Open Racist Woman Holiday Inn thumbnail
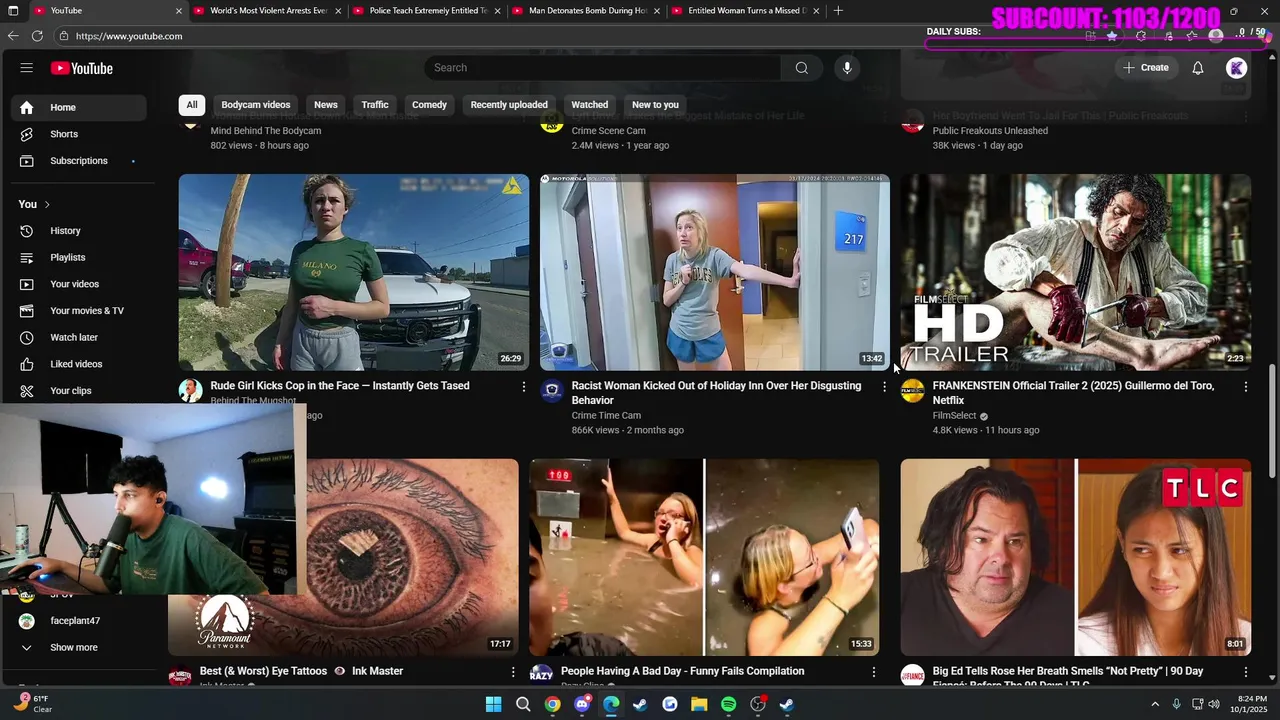Image resolution: width=1280 pixels, height=720 pixels. (715, 272)
